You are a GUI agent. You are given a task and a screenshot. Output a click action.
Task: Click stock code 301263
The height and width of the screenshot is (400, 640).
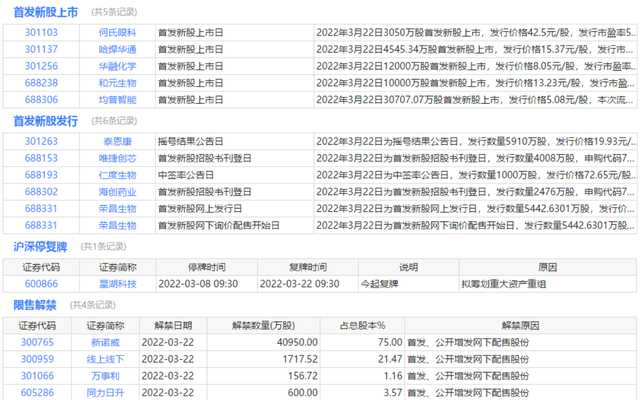[41, 141]
